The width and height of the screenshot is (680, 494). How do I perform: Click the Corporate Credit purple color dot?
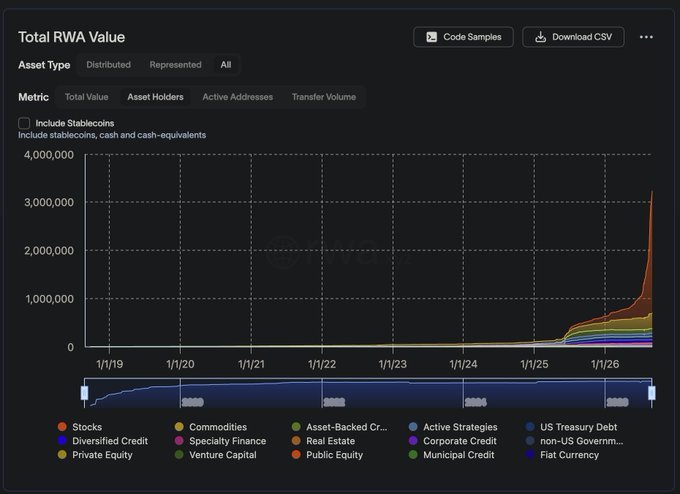point(413,441)
